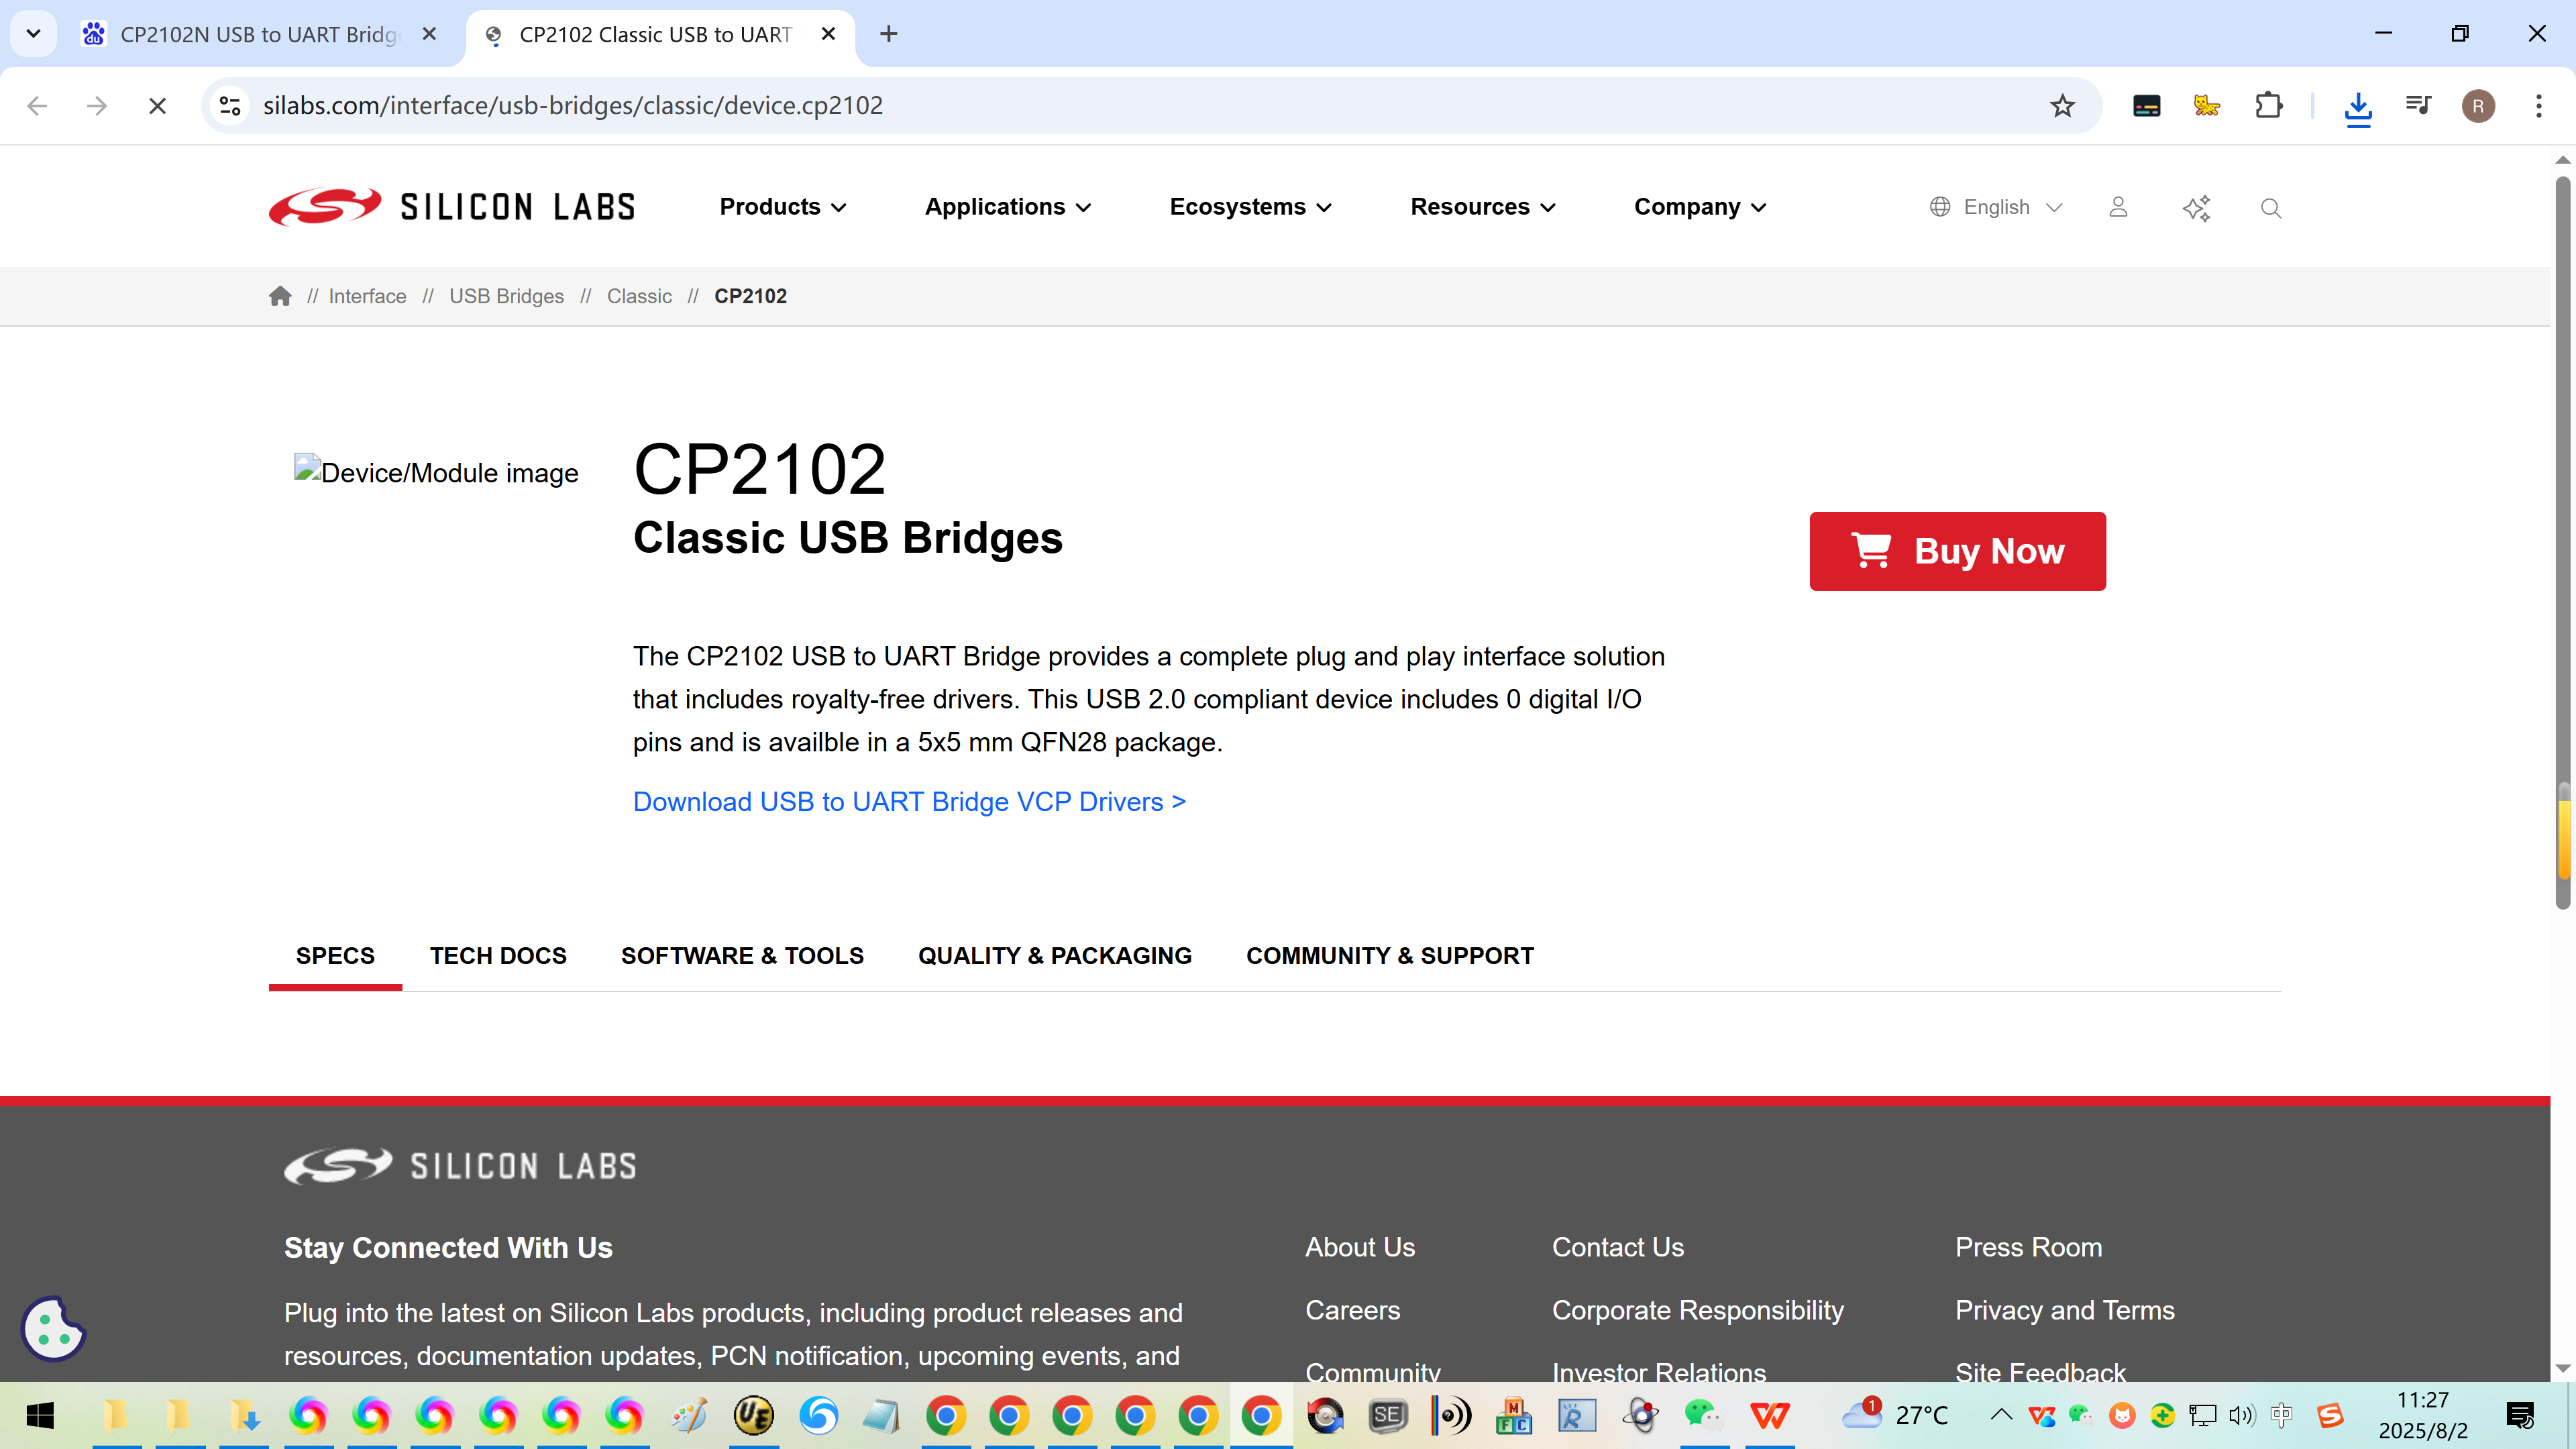The width and height of the screenshot is (2576, 1449).
Task: Open WeChat taskbar icon
Action: coord(1703,1415)
